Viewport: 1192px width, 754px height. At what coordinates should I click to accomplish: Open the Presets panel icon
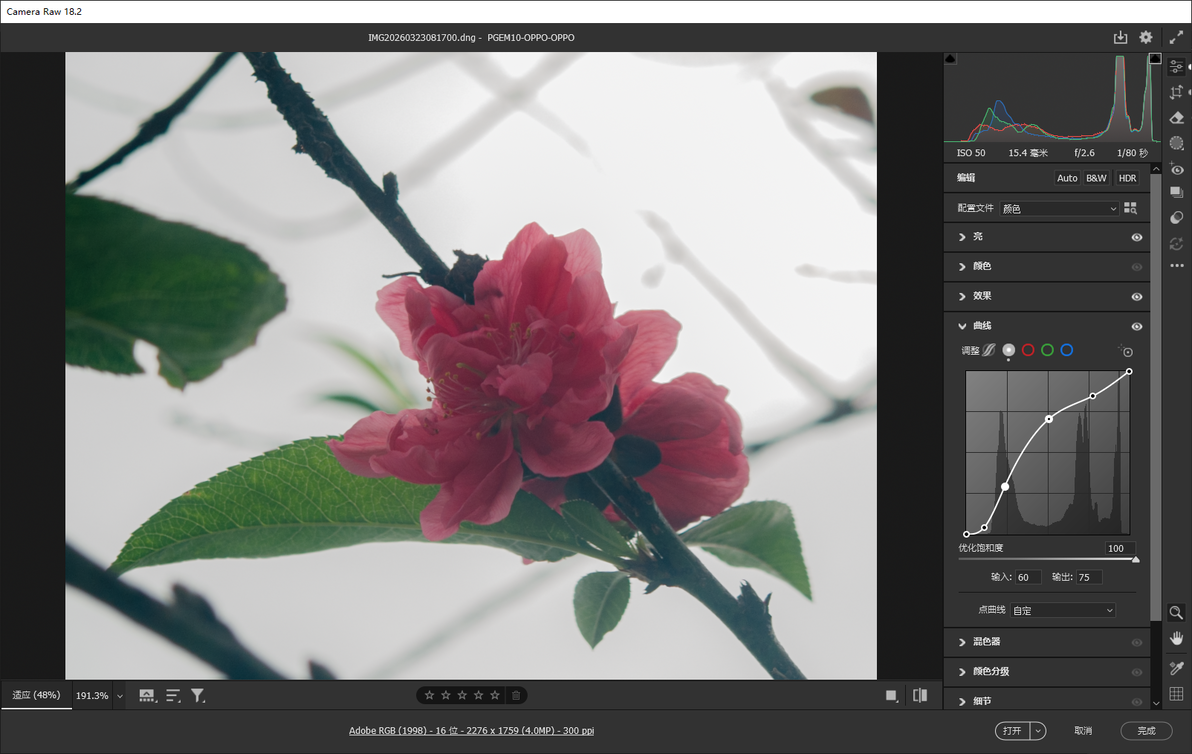(1176, 218)
